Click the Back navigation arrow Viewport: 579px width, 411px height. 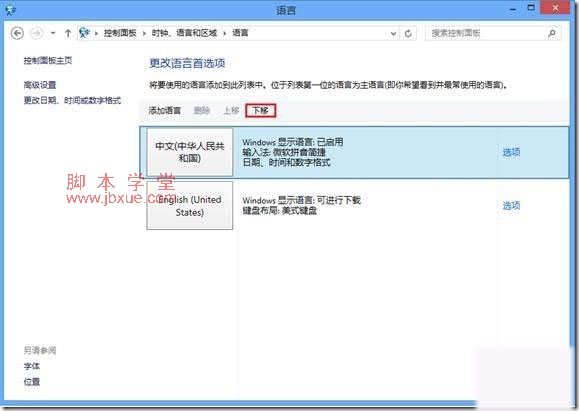click(x=17, y=33)
